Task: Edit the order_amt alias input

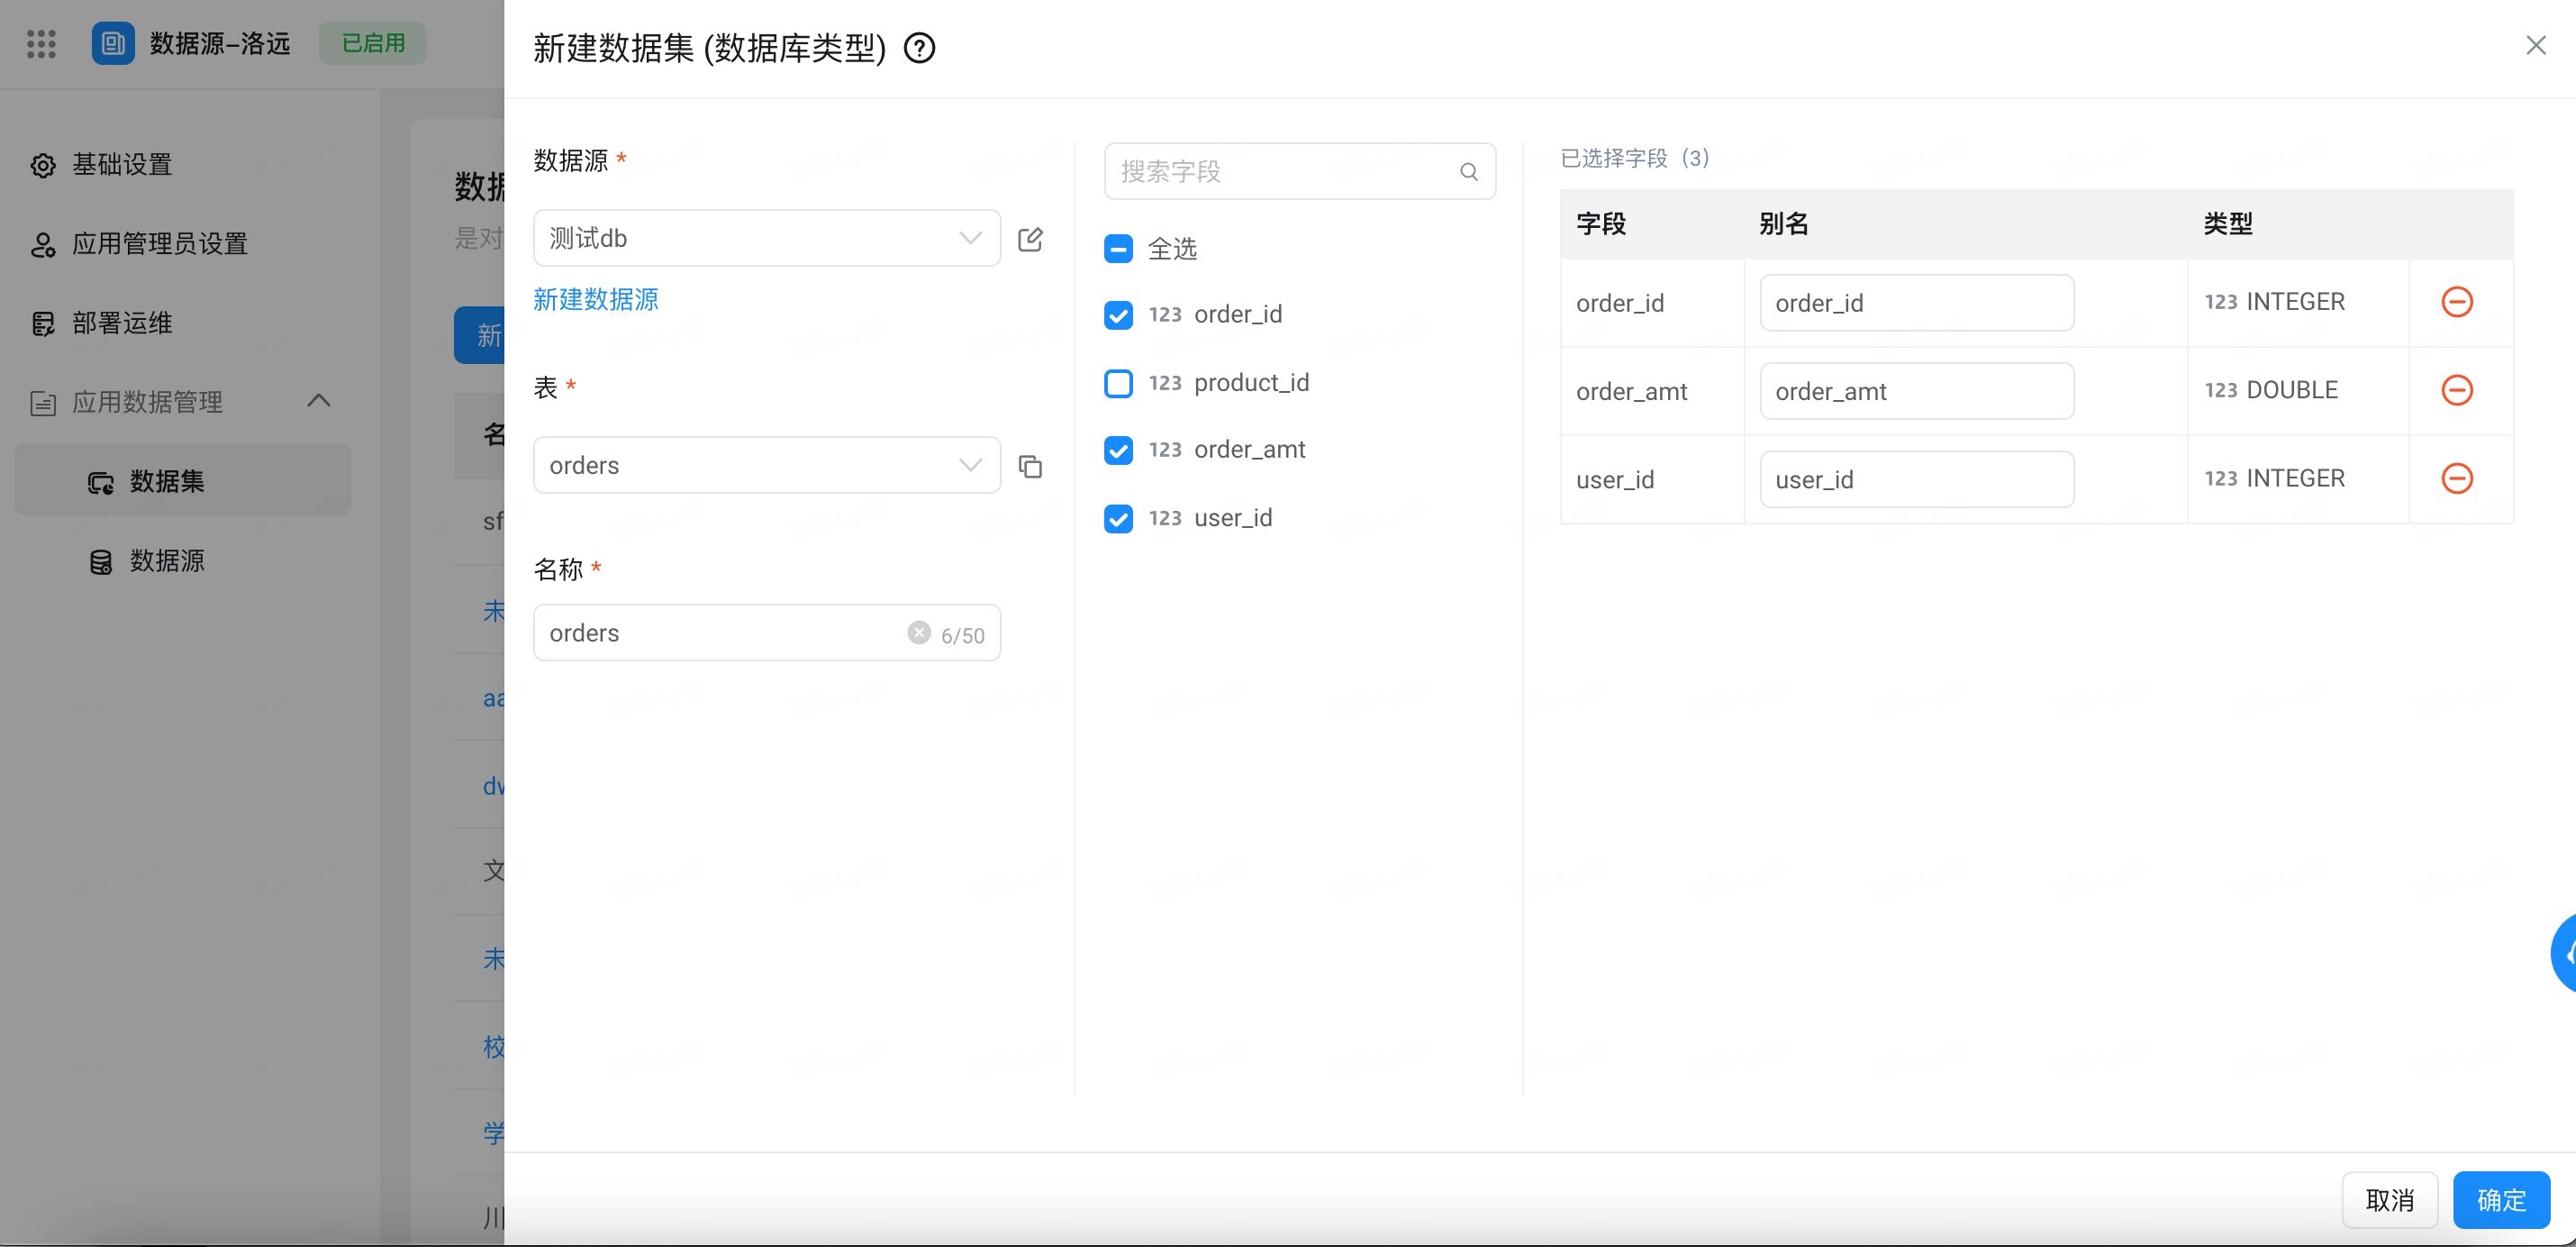Action: [x=1916, y=391]
